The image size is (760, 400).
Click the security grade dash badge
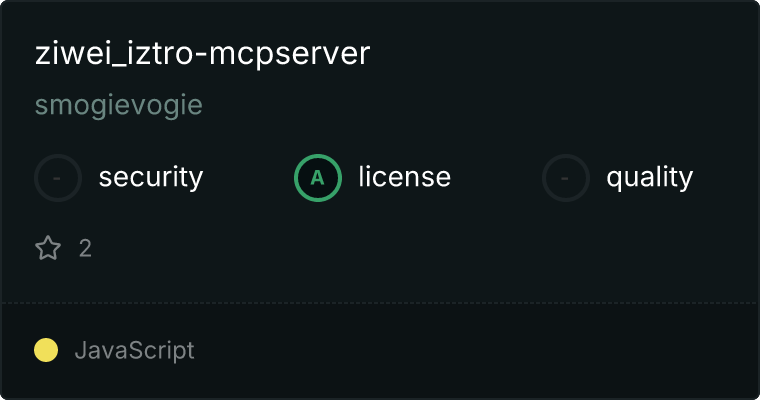coord(58,178)
